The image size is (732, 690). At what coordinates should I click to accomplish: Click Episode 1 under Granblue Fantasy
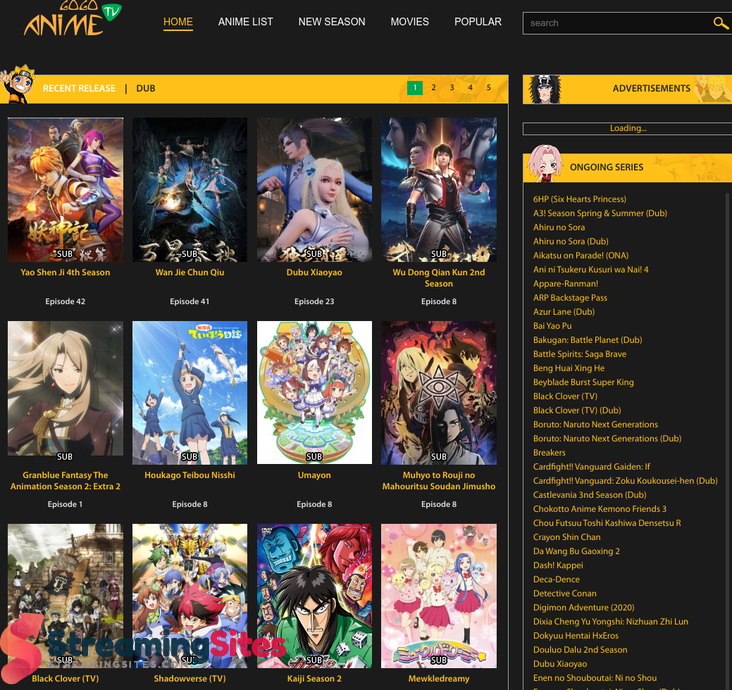coord(65,505)
